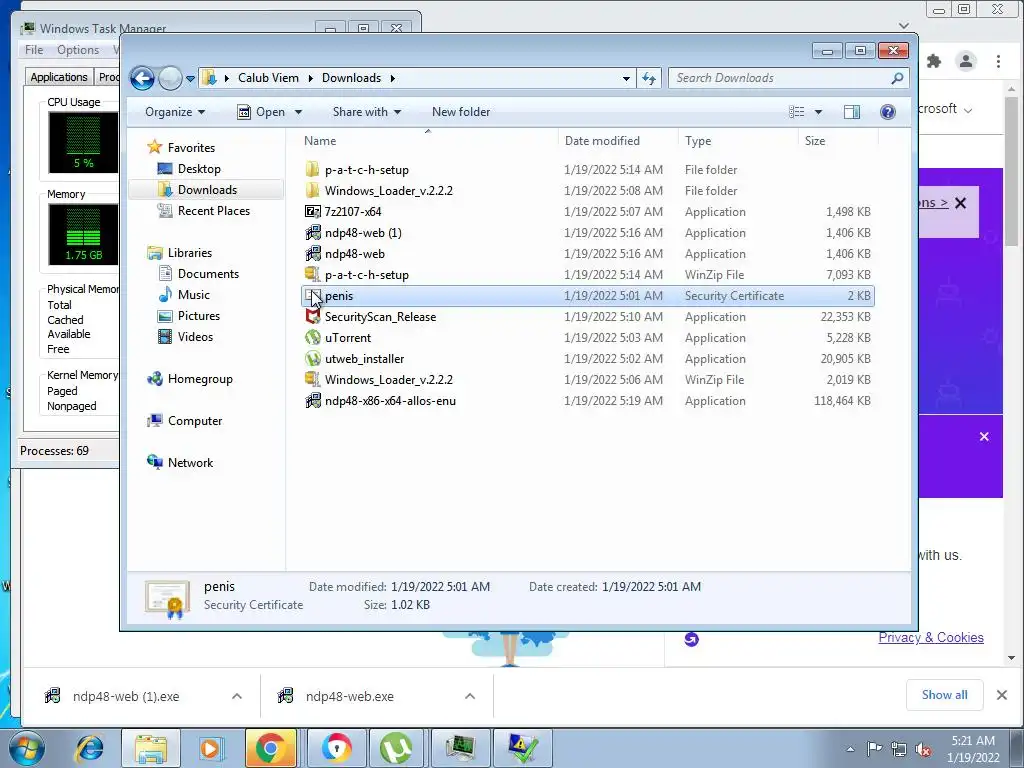
Task: Click the Forward navigation arrow in Explorer
Action: click(170, 78)
